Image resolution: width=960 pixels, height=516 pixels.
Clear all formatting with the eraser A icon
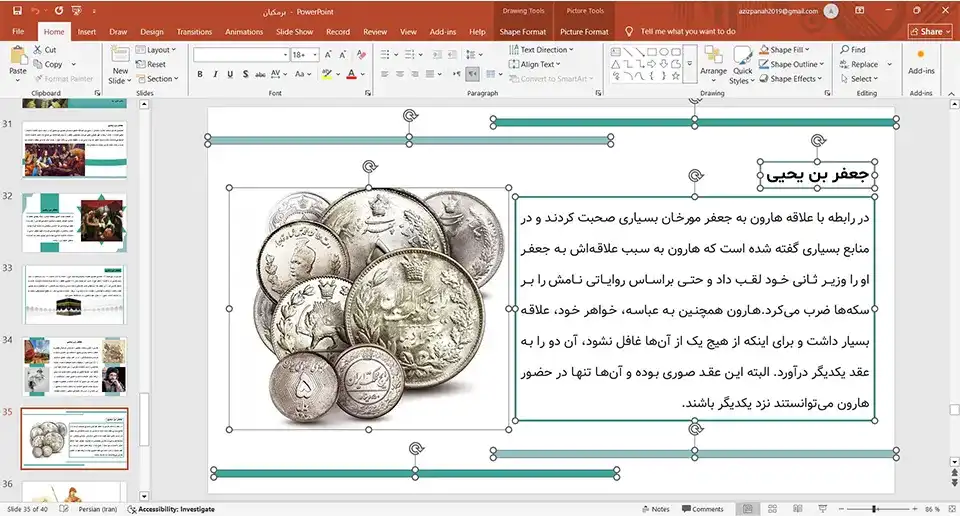(361, 55)
